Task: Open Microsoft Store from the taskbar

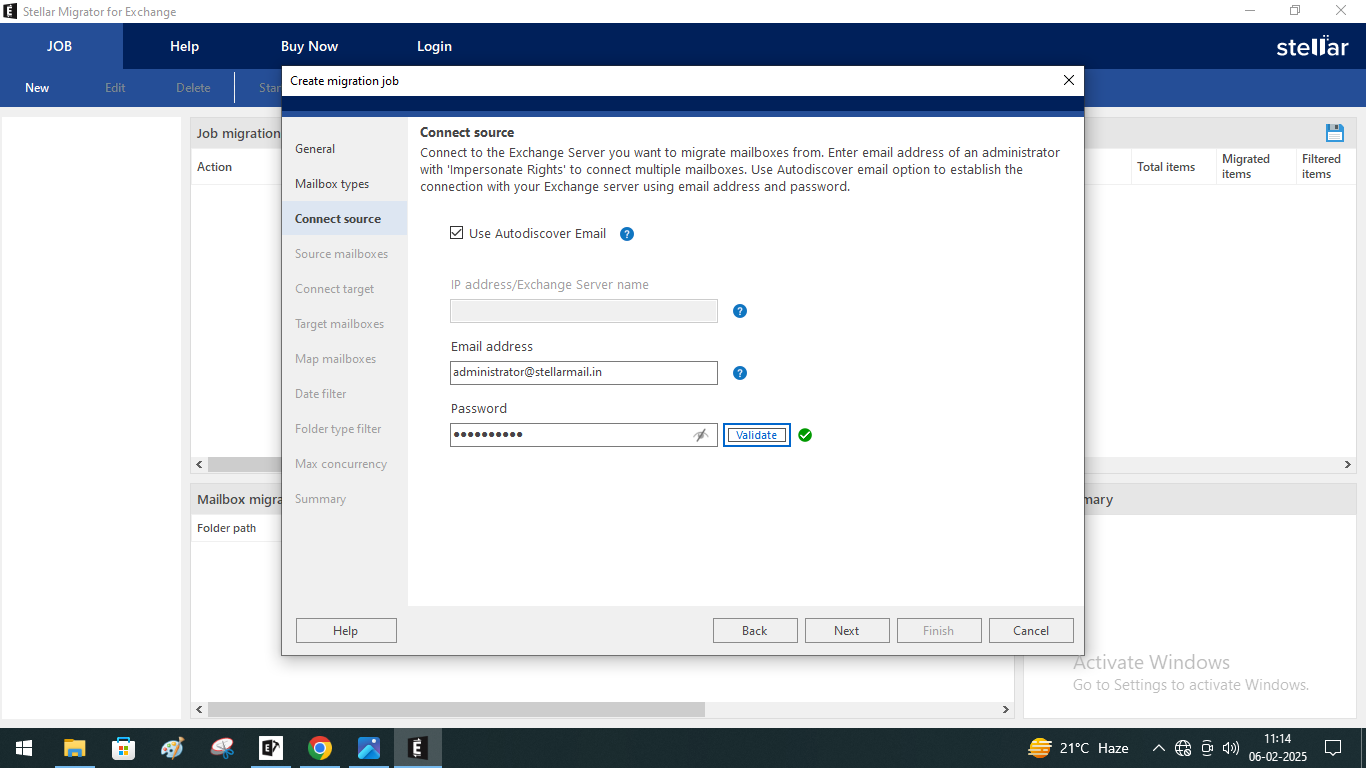Action: pos(123,748)
